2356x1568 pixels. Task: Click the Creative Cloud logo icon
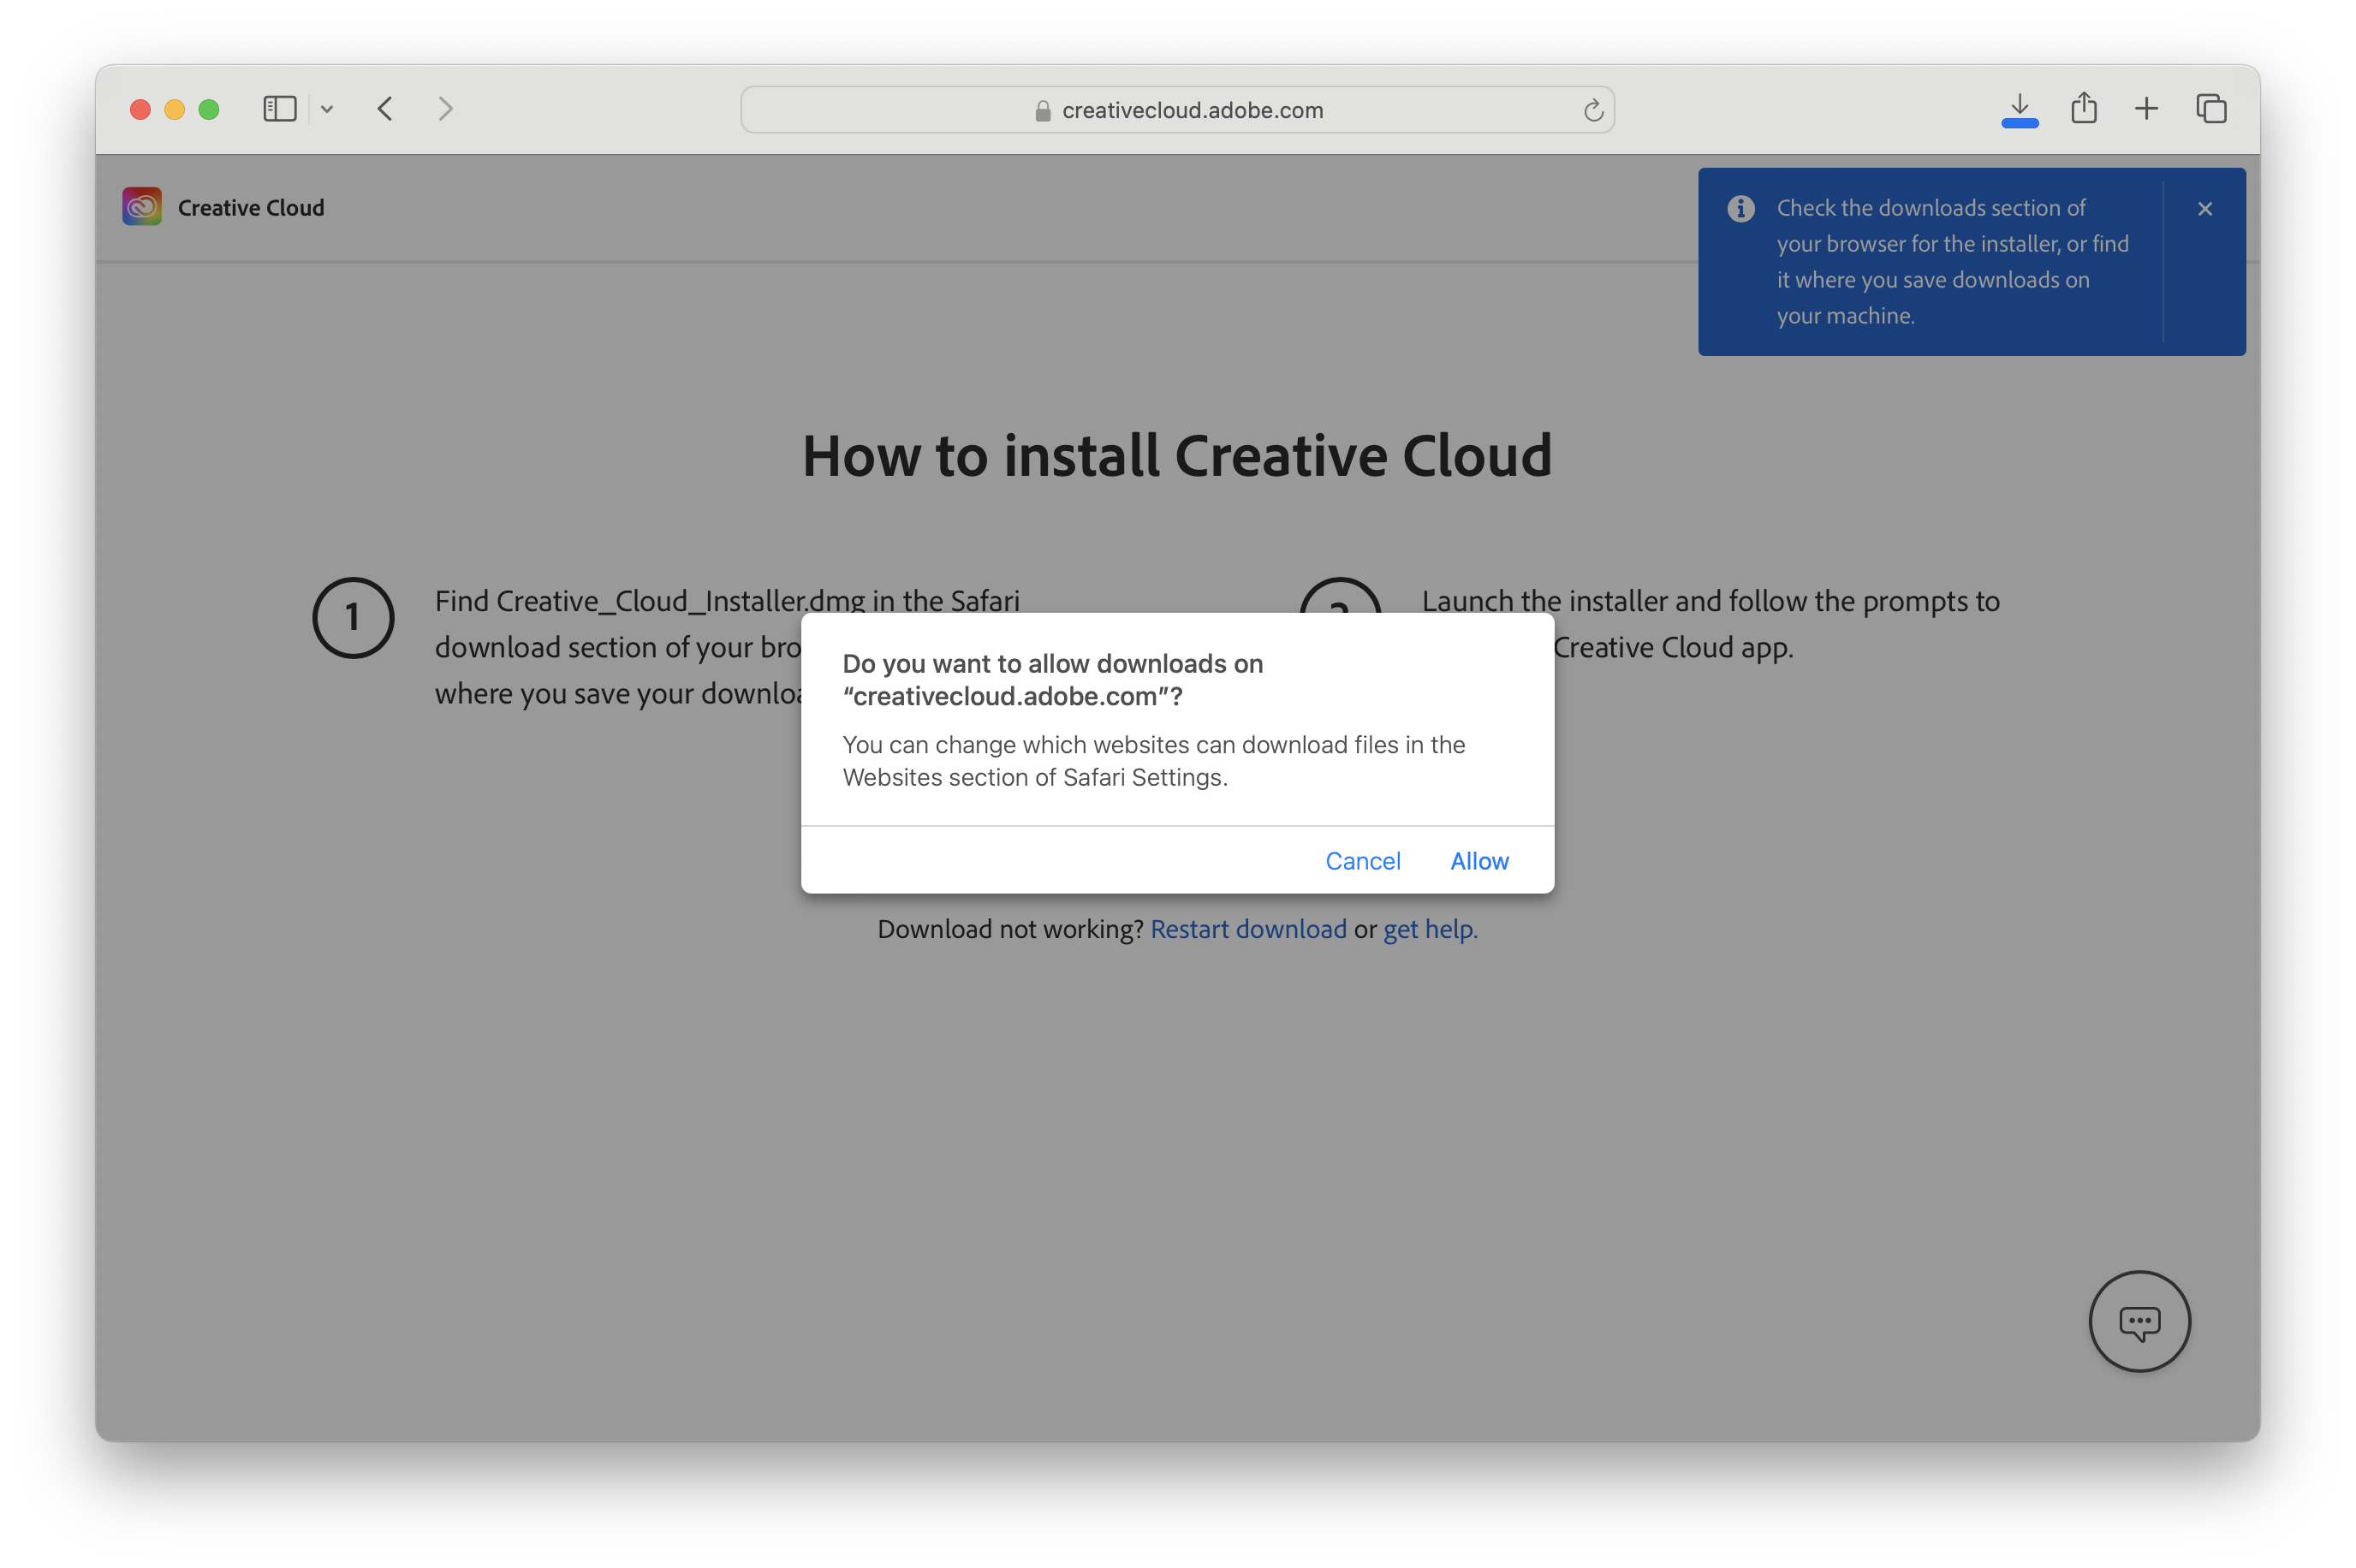(142, 207)
